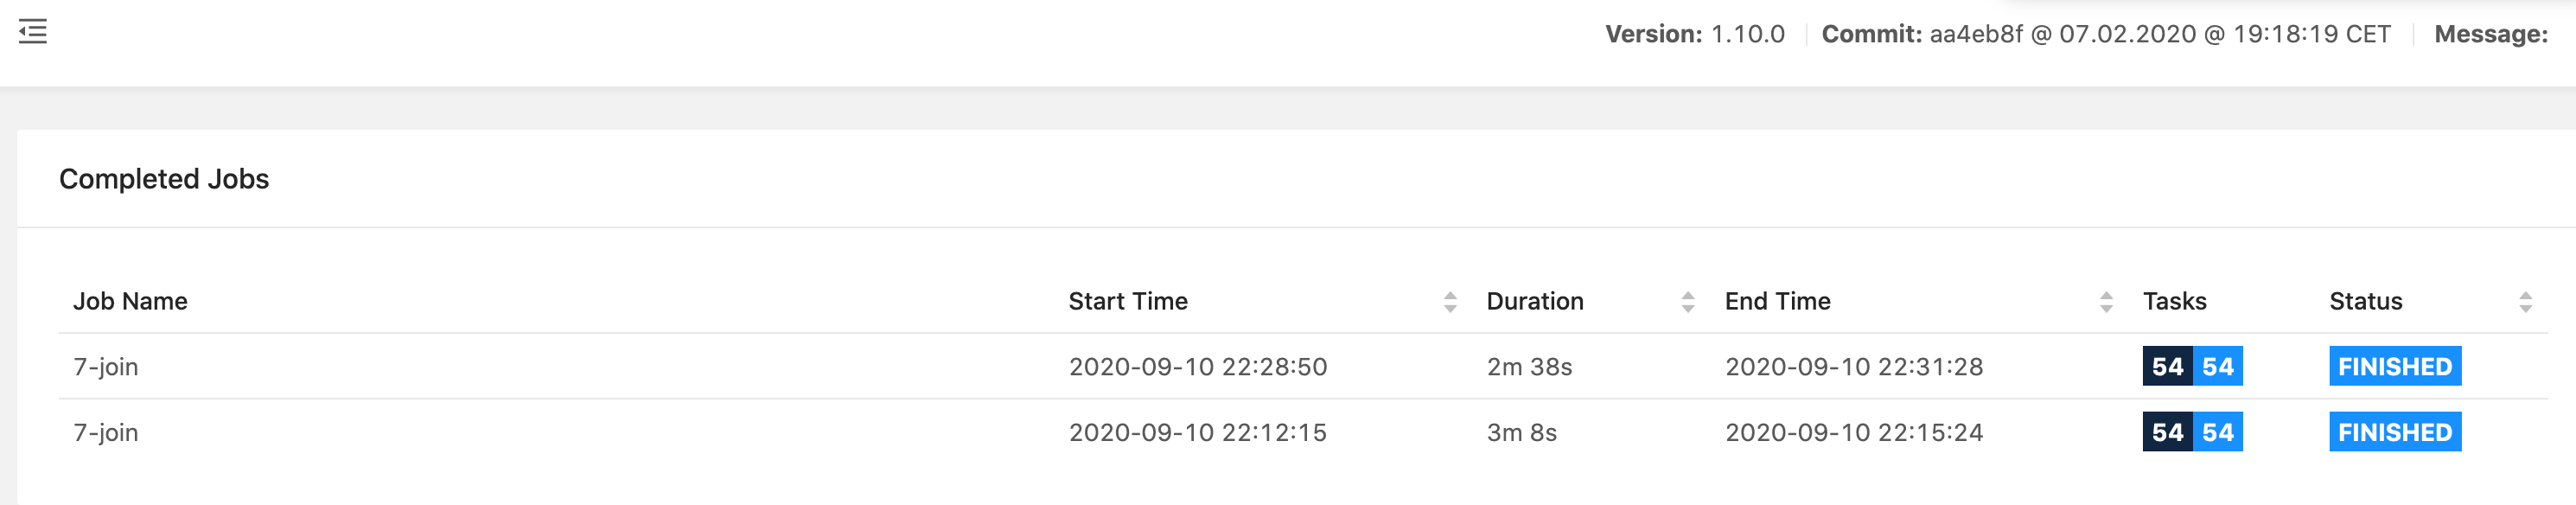Viewport: 2576px width, 505px height.
Task: Collapse the sidebar with the menu fold icon
Action: click(33, 32)
